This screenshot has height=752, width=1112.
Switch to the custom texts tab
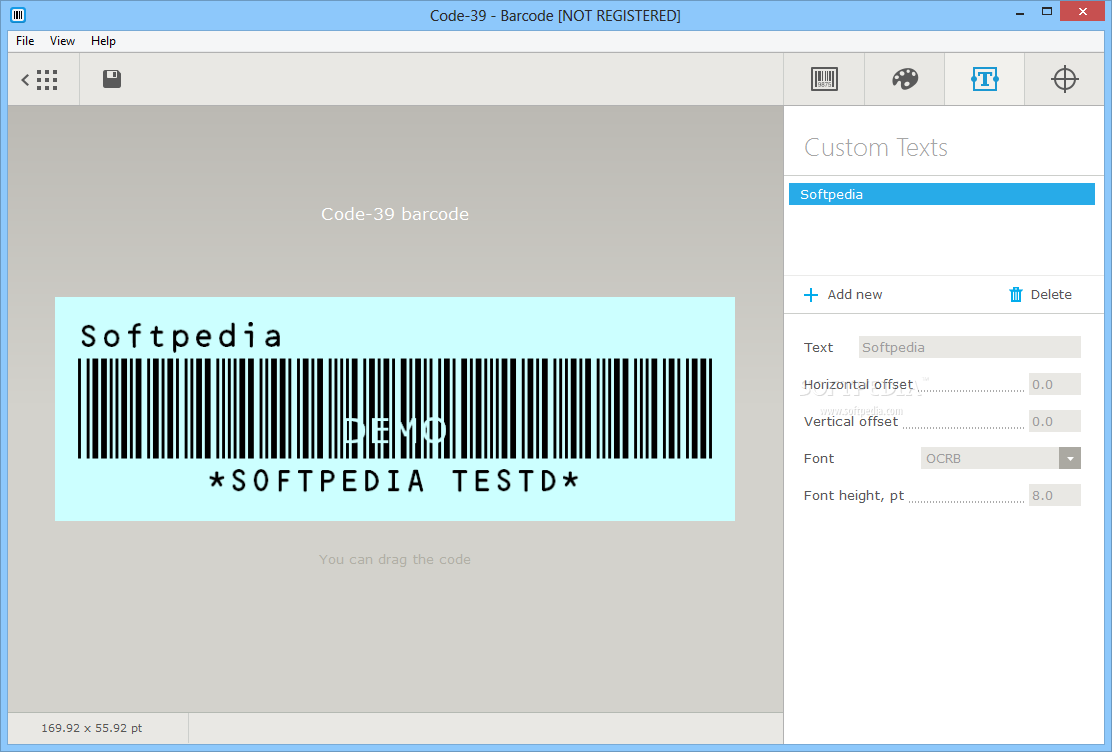coord(984,79)
